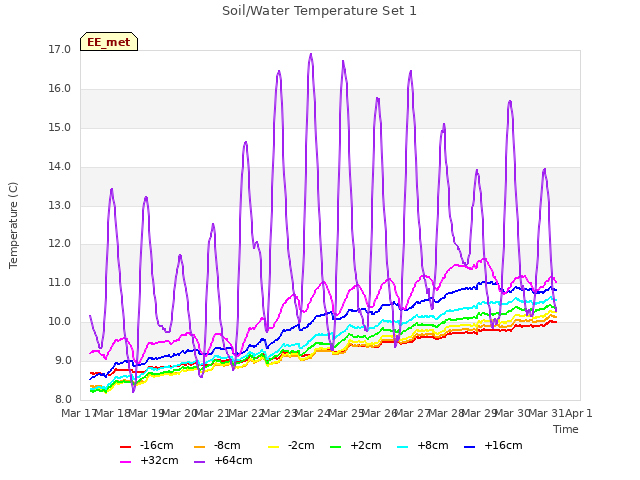
Task: Click the 8.0 y-axis tick label
Action: (63, 399)
